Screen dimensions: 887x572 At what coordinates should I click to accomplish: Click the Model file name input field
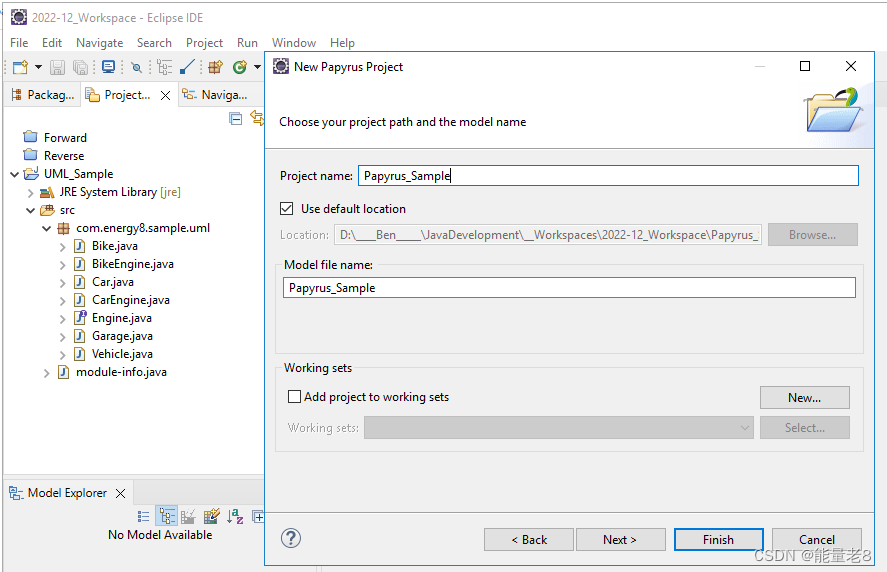[x=569, y=287]
